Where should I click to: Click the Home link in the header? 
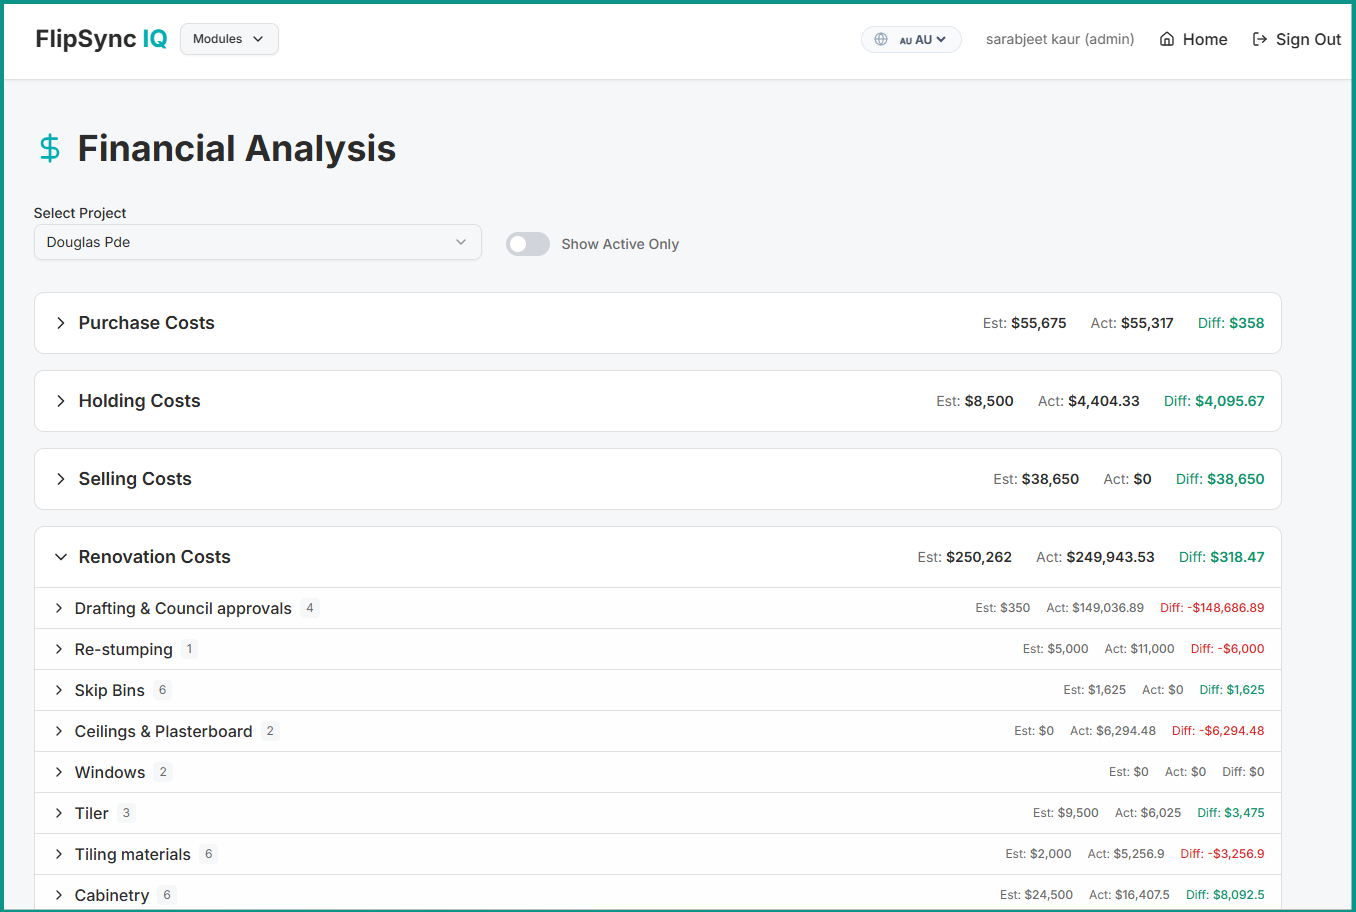[1206, 39]
